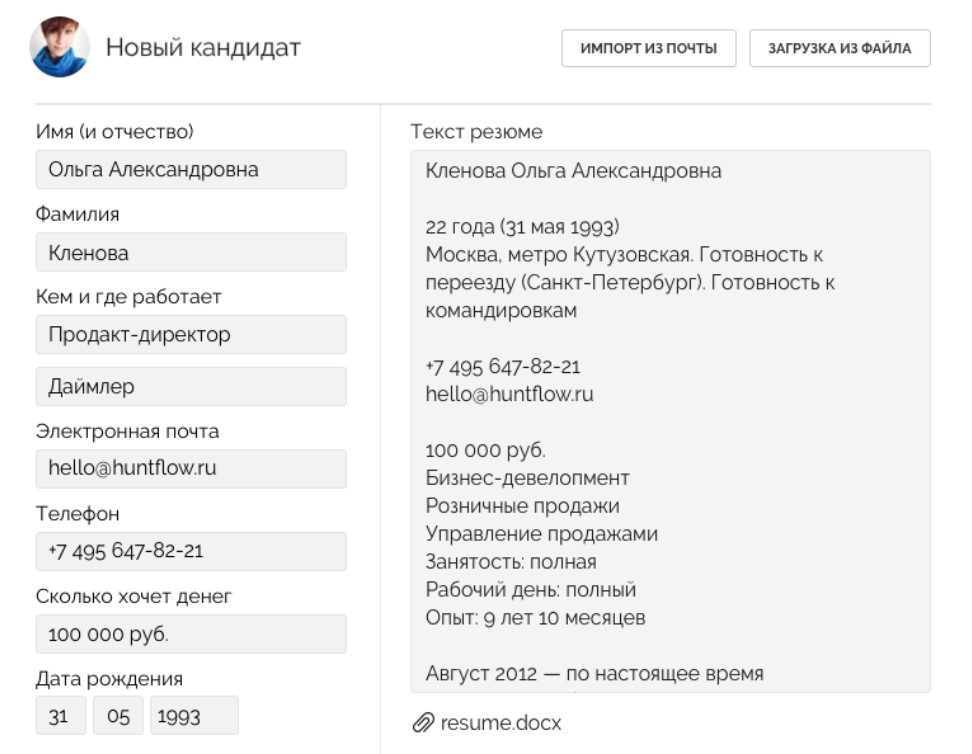The image size is (972, 754).
Task: Click the candidate avatar photo
Action: click(x=60, y=47)
